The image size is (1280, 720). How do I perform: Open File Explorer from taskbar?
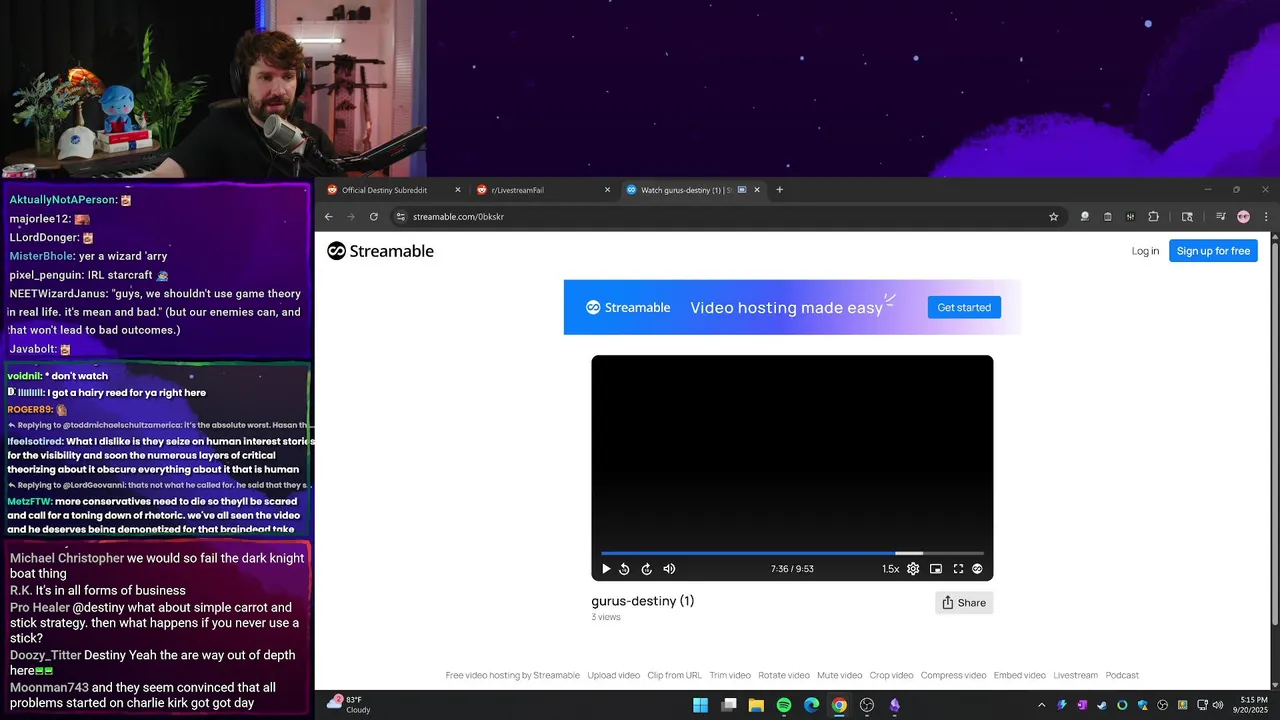coord(756,705)
